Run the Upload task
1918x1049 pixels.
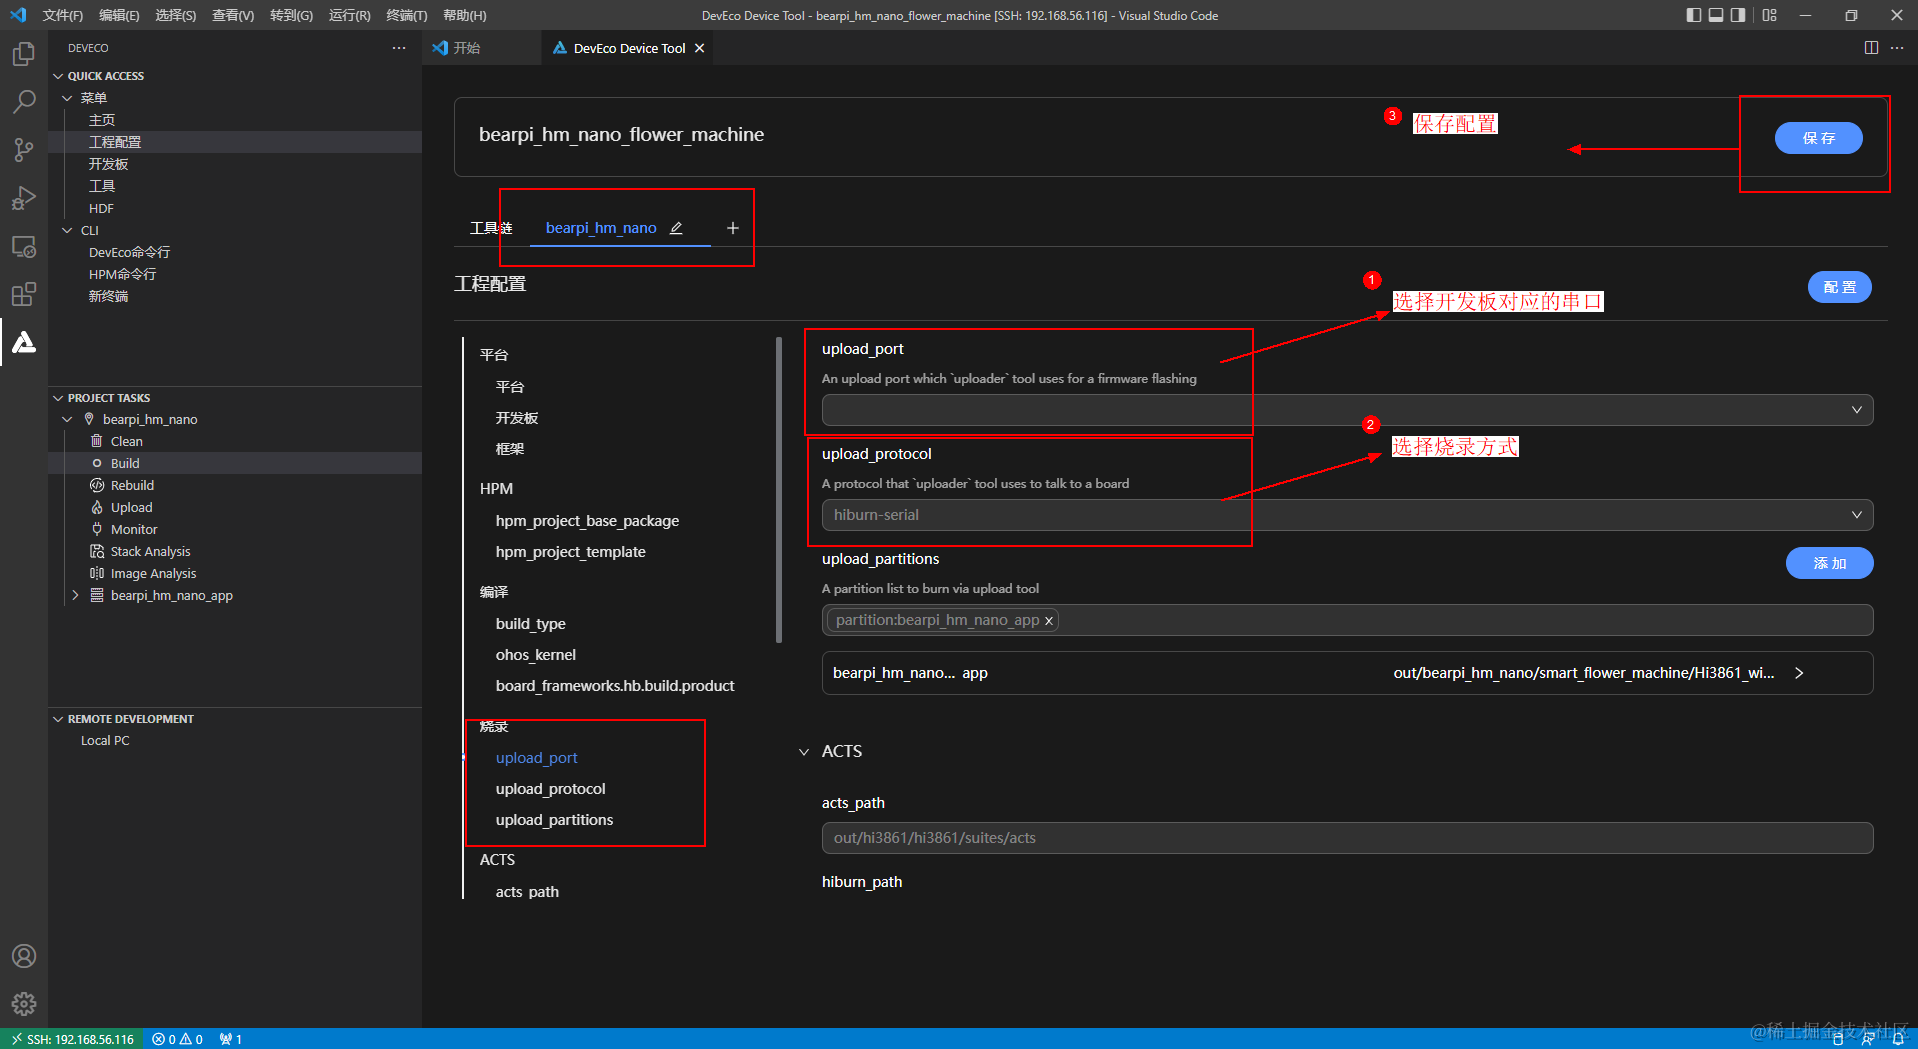click(131, 507)
